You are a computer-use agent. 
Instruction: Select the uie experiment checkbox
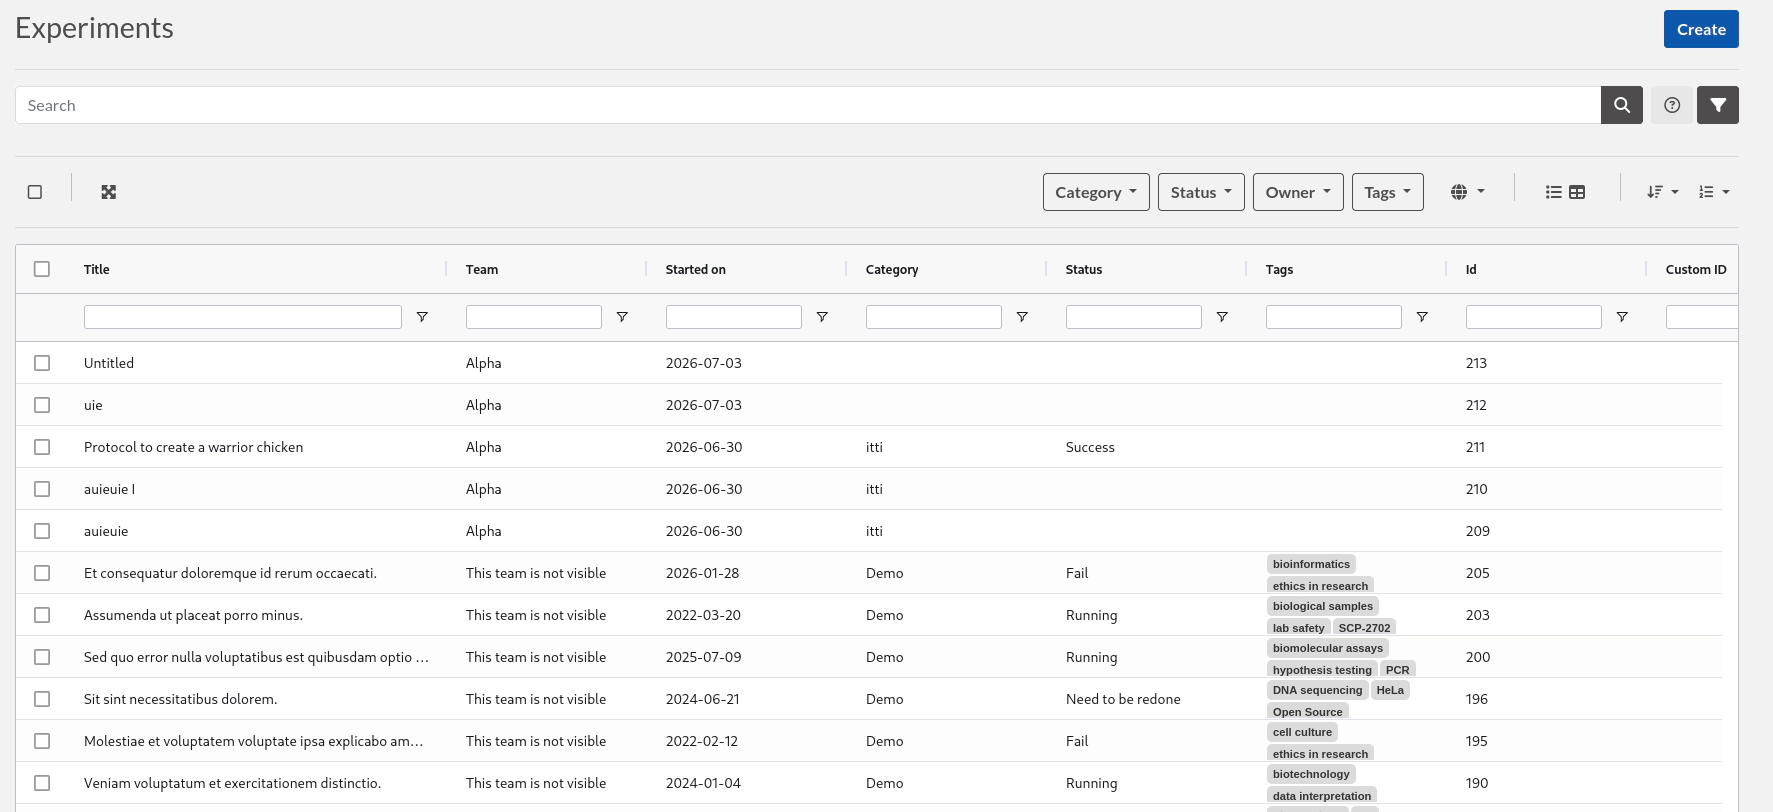[42, 405]
